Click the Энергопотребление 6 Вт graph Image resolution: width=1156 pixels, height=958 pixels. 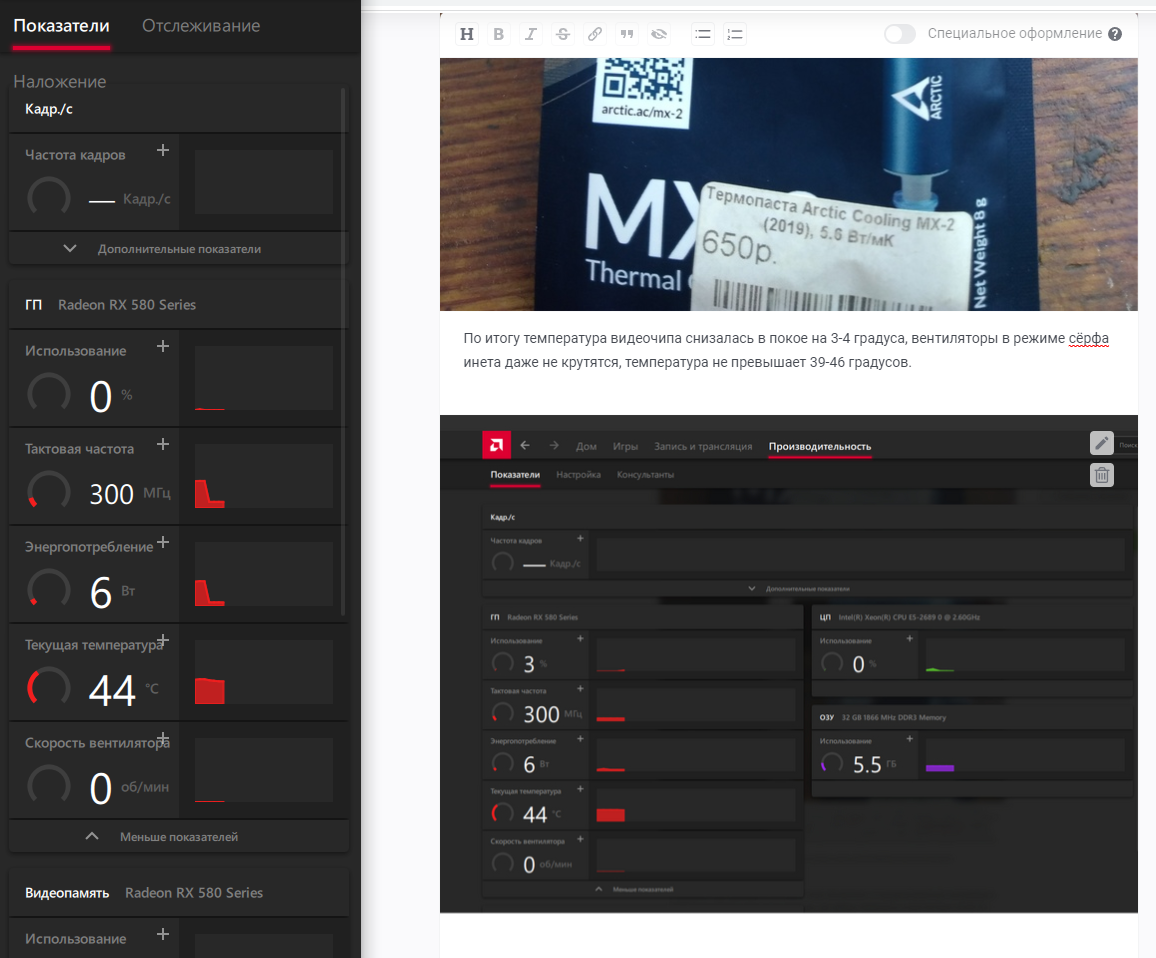click(x=264, y=575)
